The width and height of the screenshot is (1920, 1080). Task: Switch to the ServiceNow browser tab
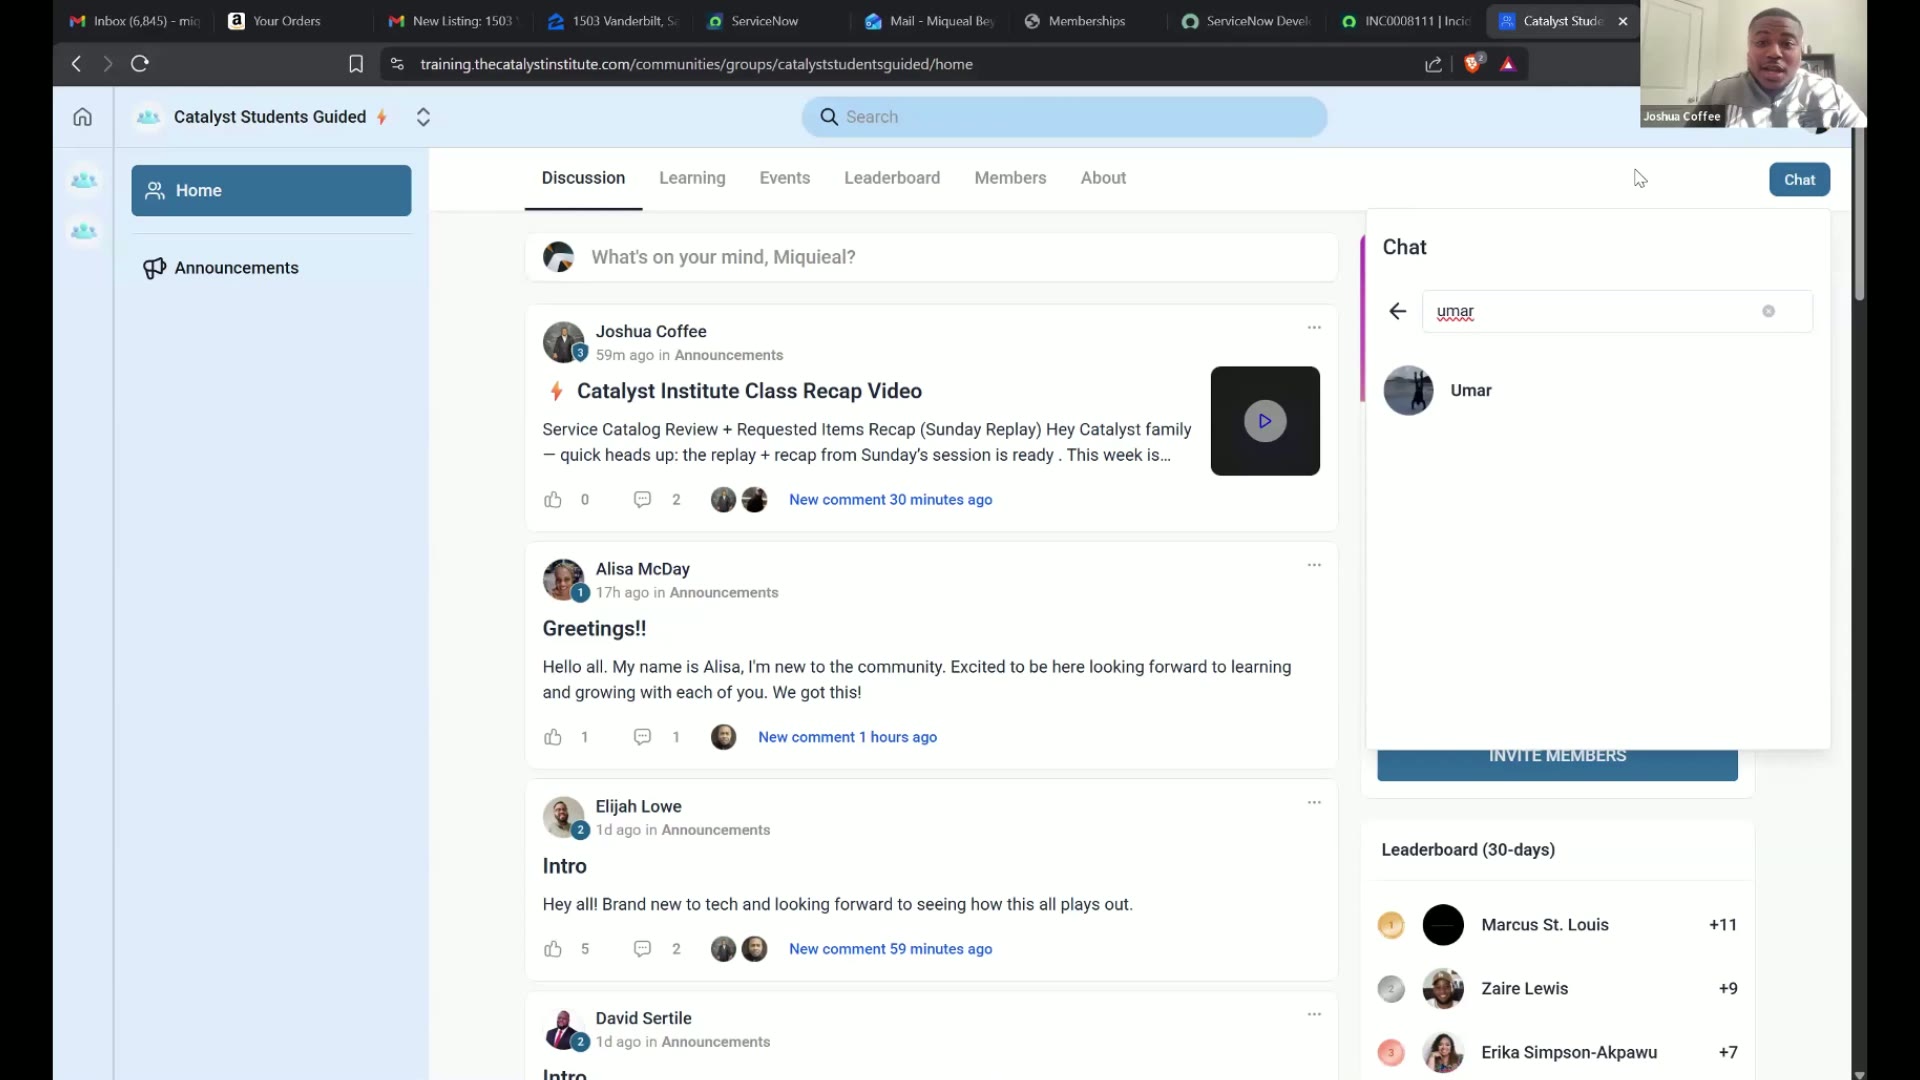pyautogui.click(x=765, y=21)
